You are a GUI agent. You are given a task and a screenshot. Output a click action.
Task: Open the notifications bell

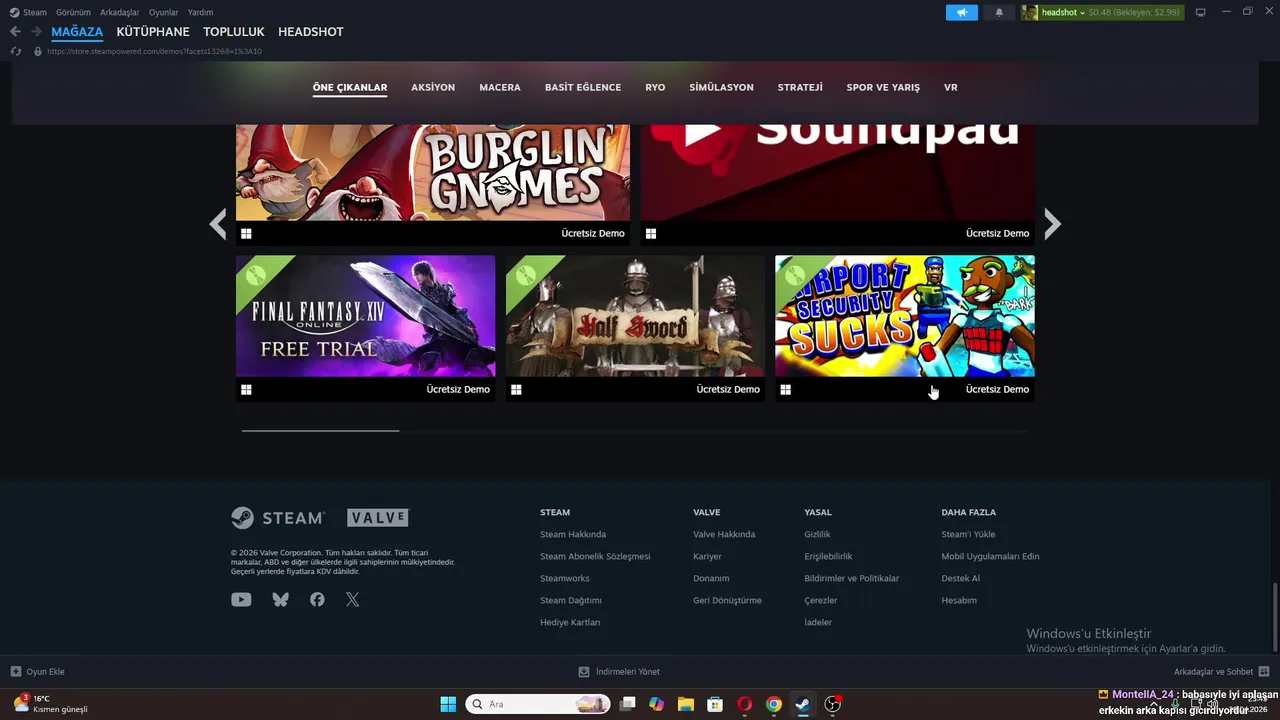pyautogui.click(x=999, y=12)
